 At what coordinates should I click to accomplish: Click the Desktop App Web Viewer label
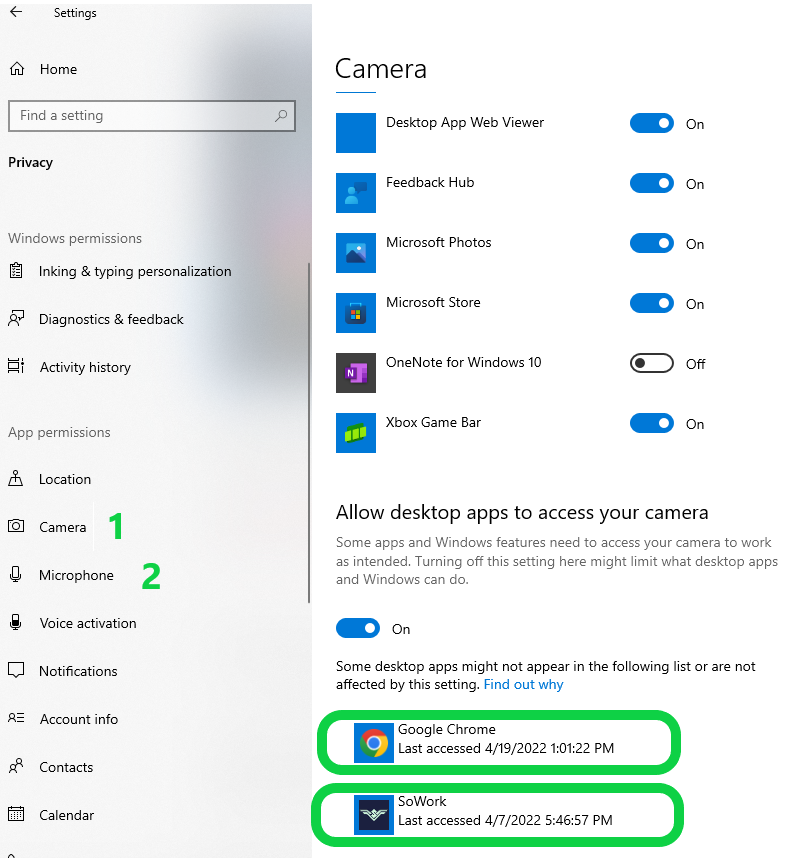[465, 123]
